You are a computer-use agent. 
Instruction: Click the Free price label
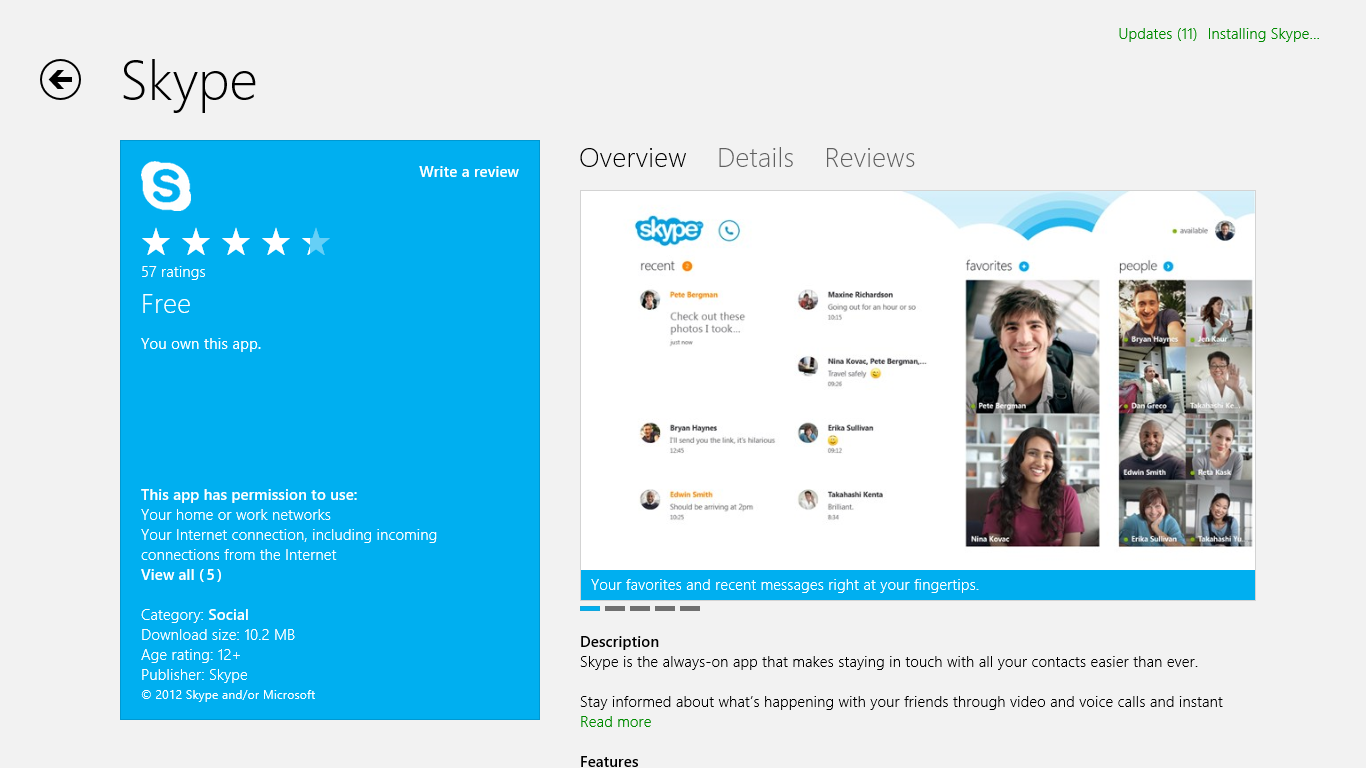tap(166, 304)
